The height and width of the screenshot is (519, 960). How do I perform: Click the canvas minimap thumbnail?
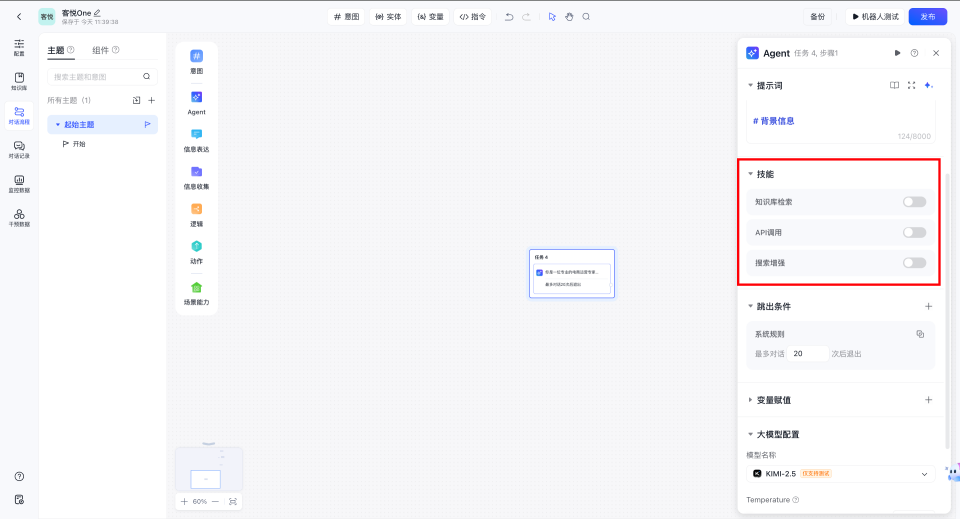tap(209, 469)
